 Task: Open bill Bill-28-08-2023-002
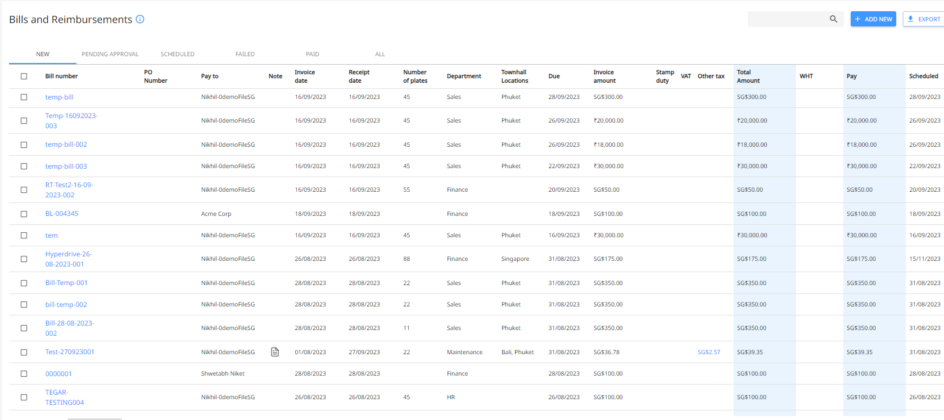pos(70,328)
